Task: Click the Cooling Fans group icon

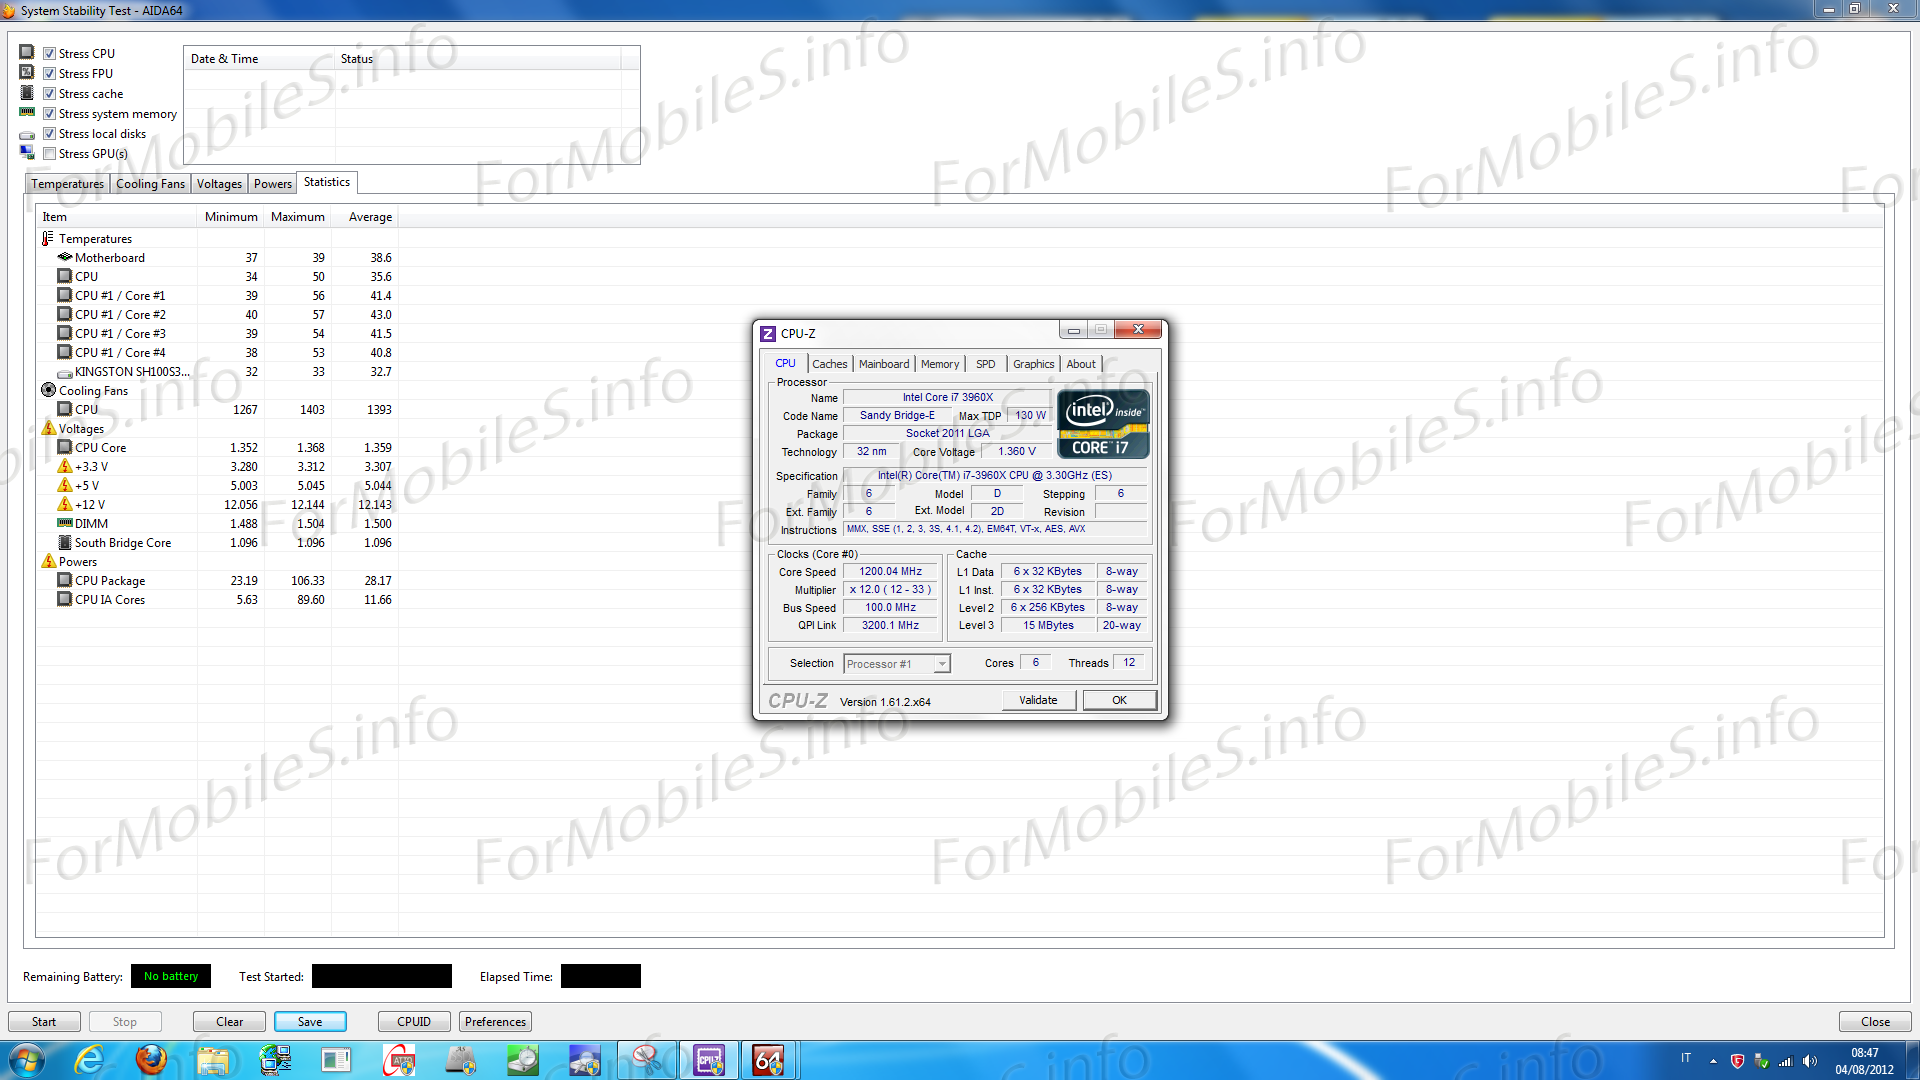Action: 48,391
